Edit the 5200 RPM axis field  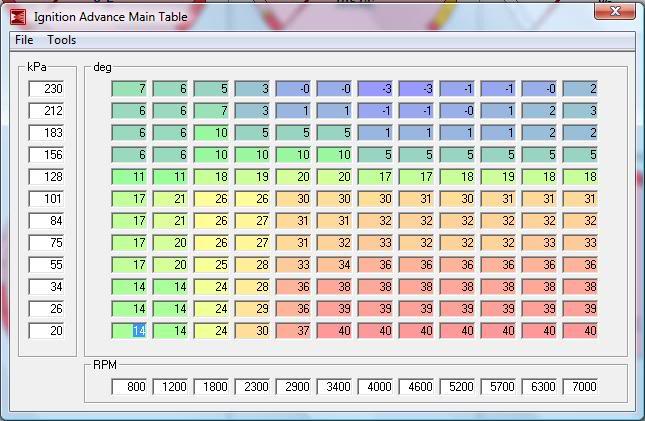pos(457,386)
